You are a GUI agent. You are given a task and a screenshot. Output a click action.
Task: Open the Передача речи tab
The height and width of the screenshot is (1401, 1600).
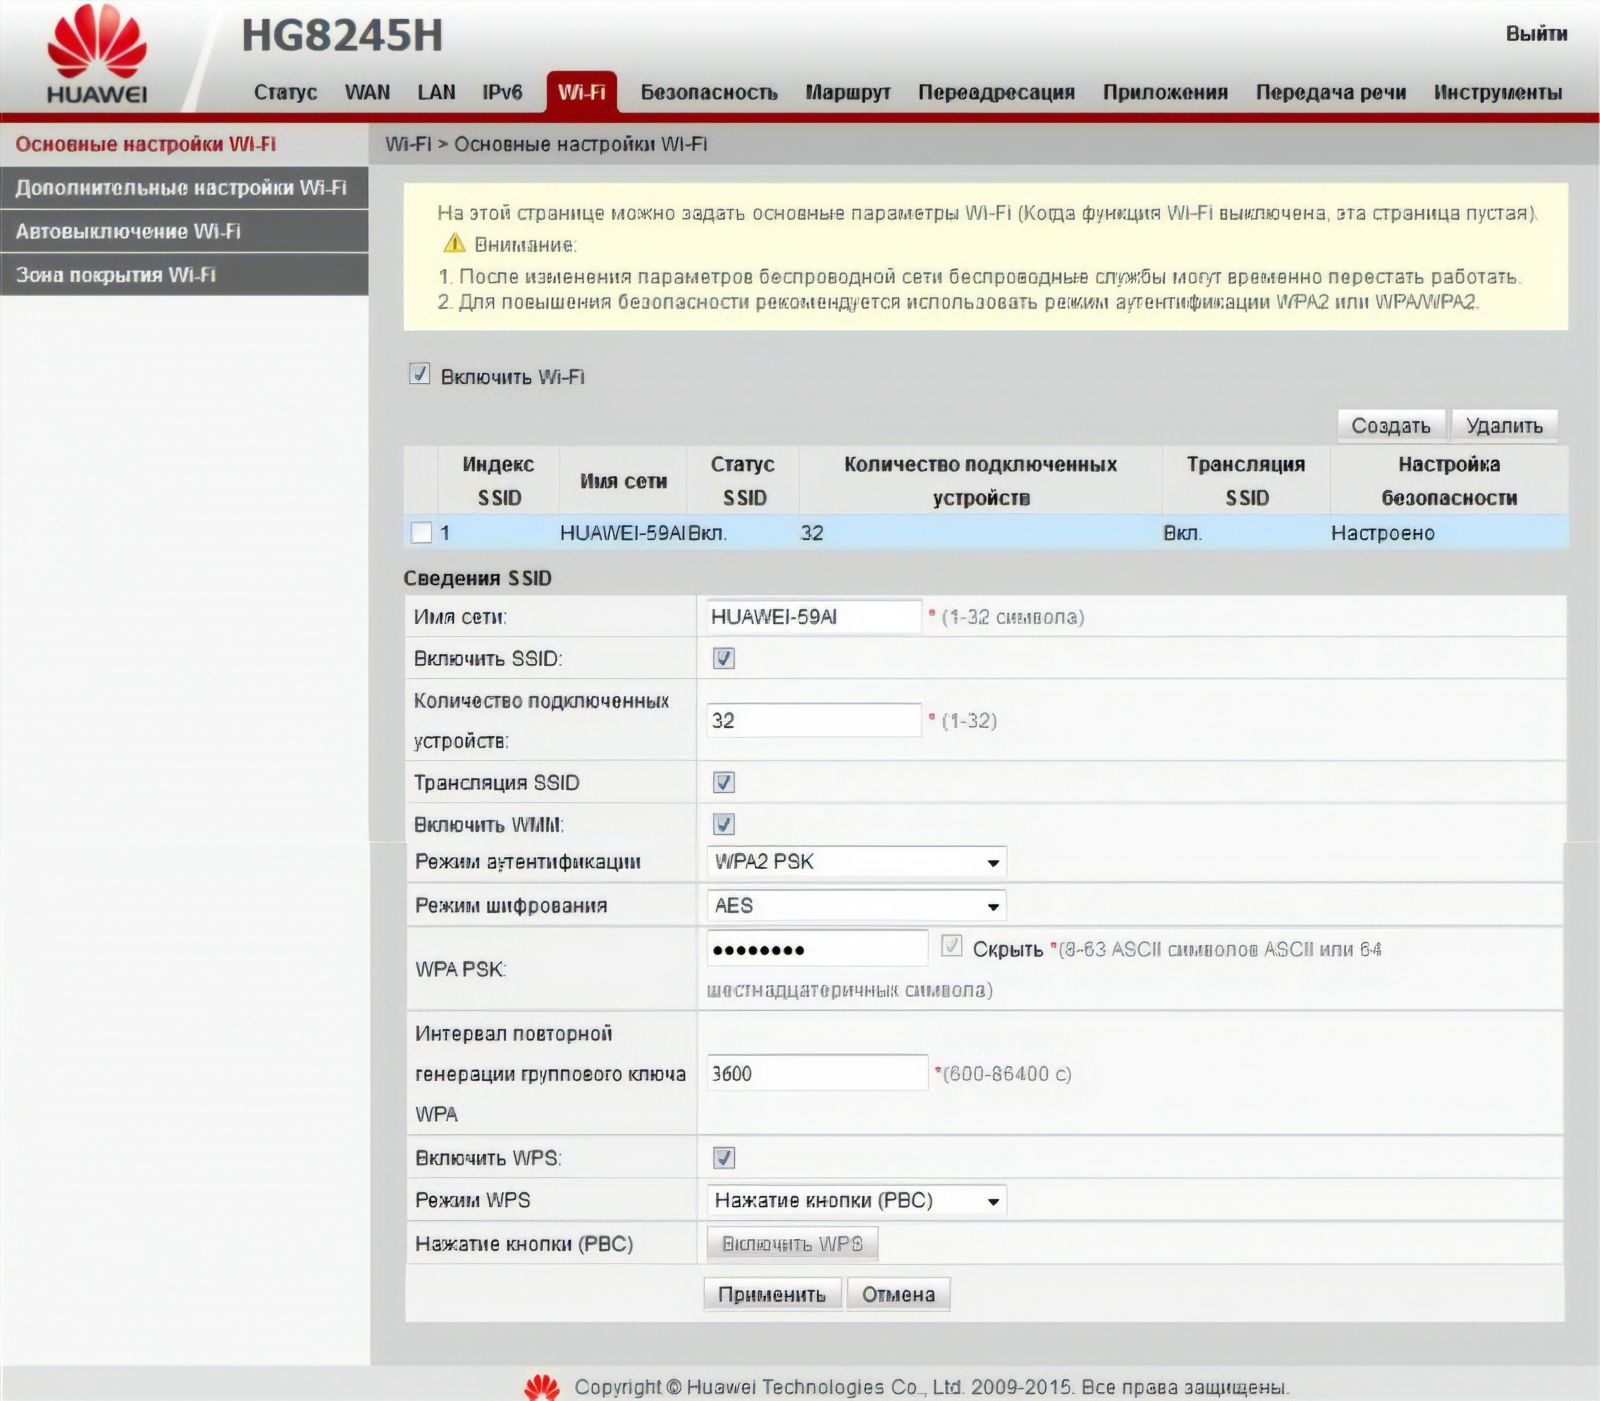pyautogui.click(x=1331, y=92)
